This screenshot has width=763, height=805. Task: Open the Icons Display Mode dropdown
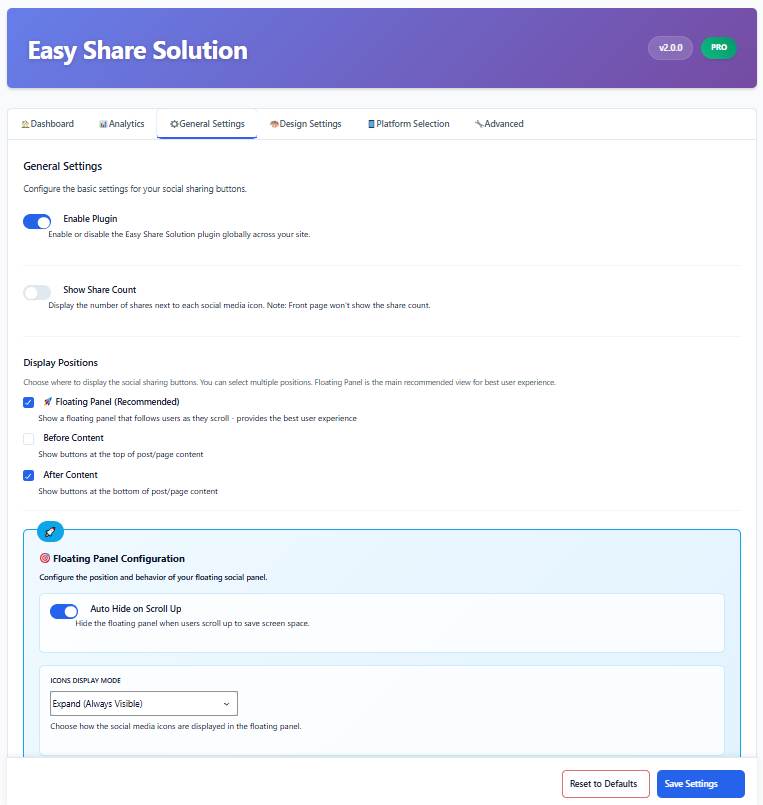pyautogui.click(x=143, y=704)
